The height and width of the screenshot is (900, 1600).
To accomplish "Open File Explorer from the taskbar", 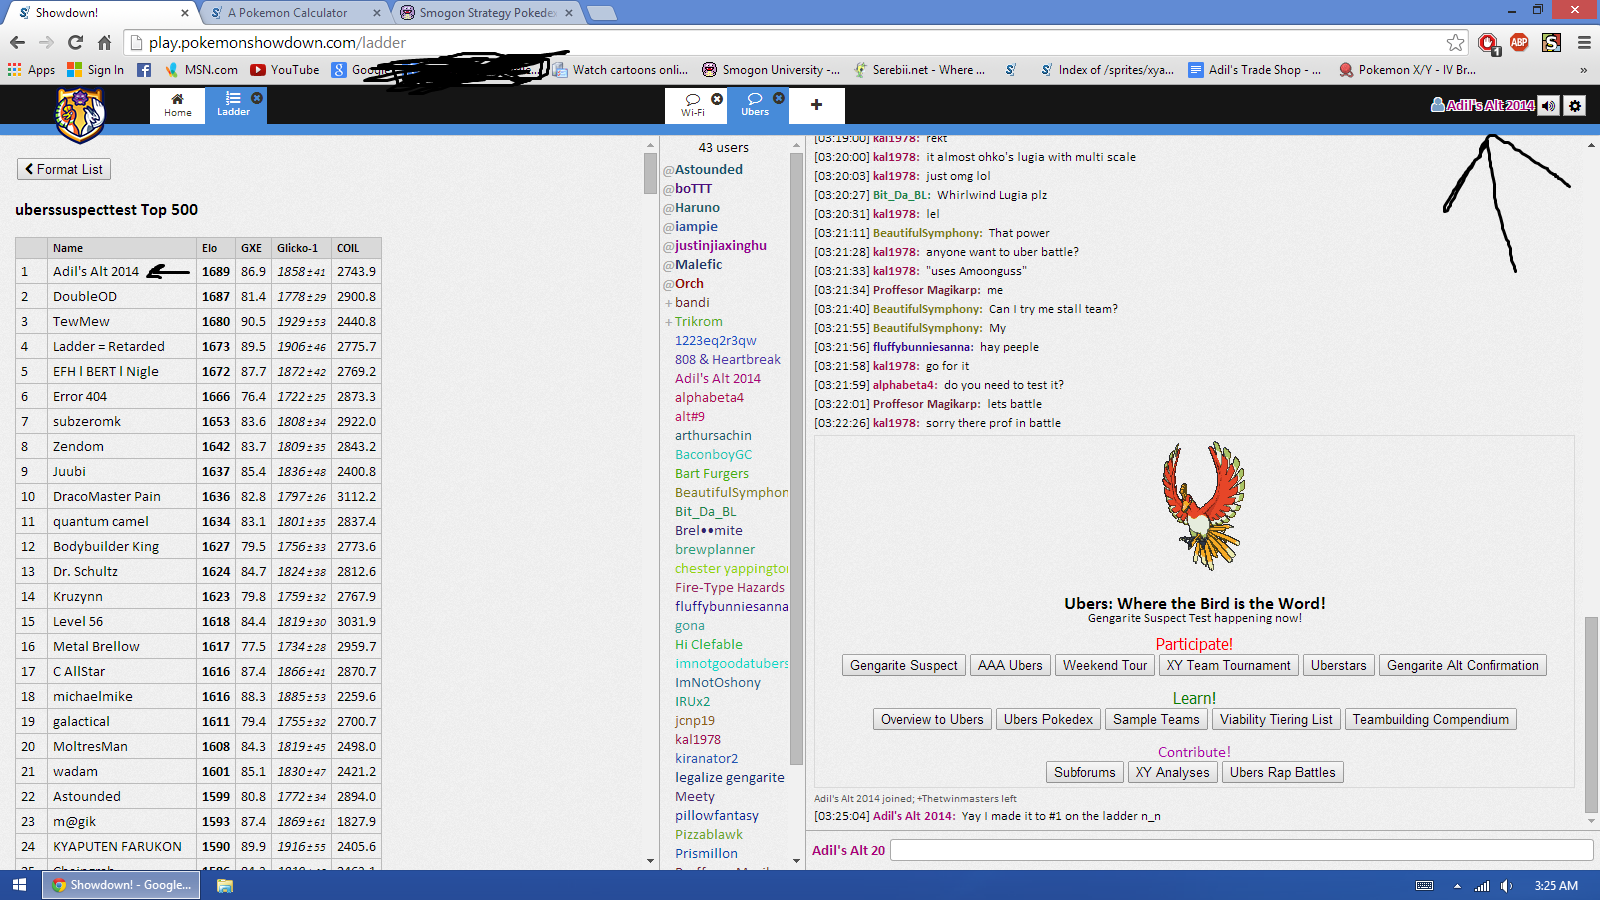I will pos(225,885).
